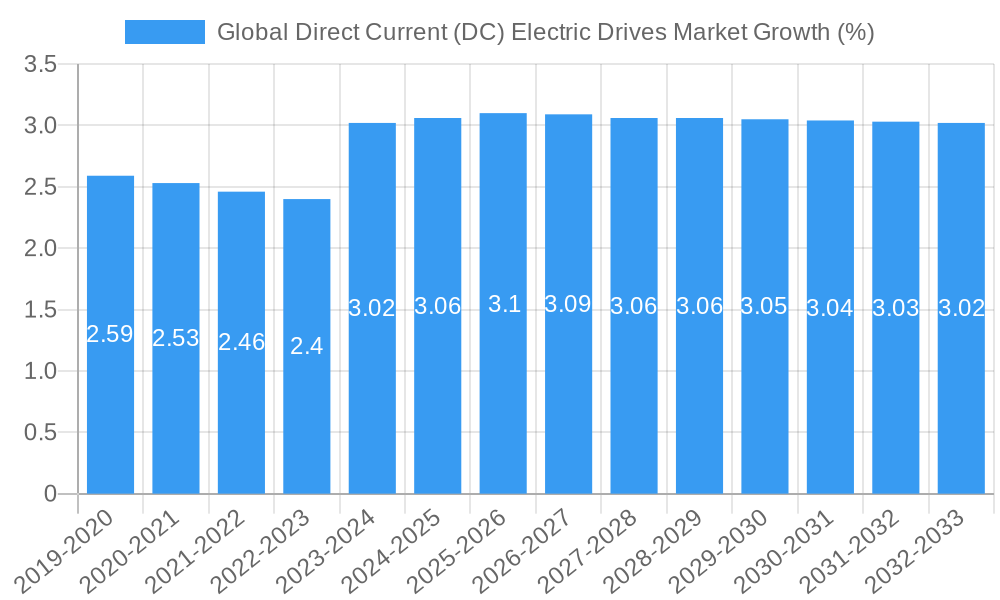Select the 2030-2031 bar valued 3.04

830,307
